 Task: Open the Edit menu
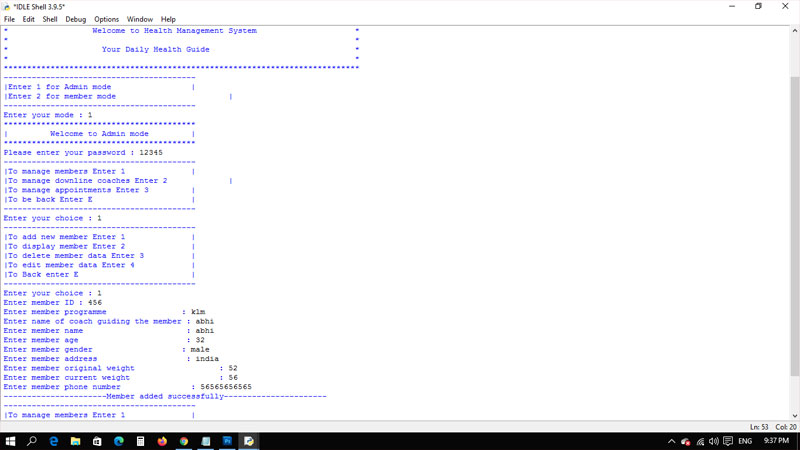(29, 19)
